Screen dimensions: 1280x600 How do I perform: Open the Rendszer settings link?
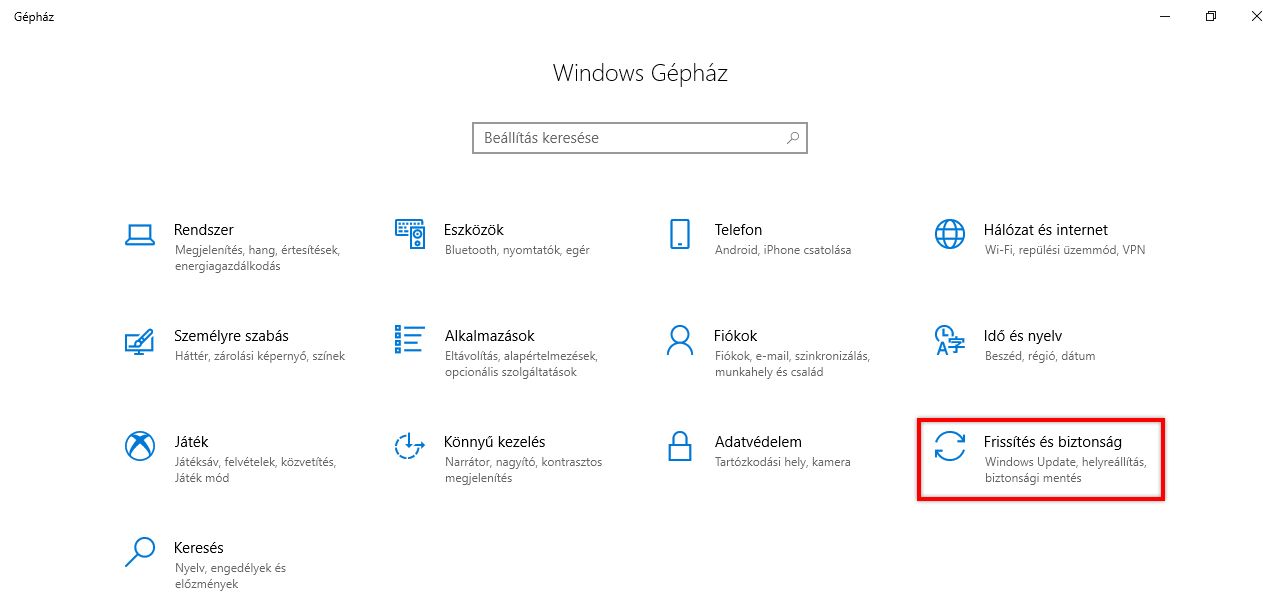click(203, 230)
